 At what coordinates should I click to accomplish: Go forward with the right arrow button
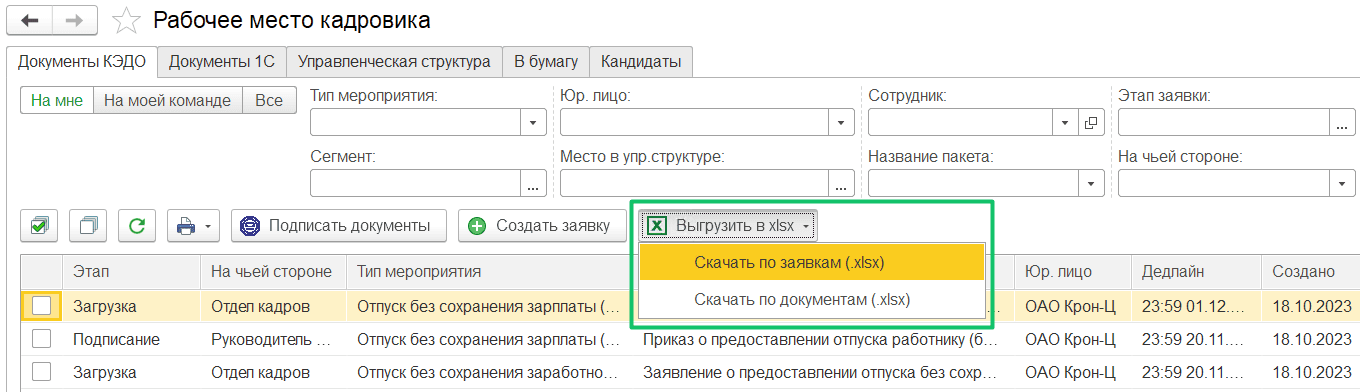point(74,20)
